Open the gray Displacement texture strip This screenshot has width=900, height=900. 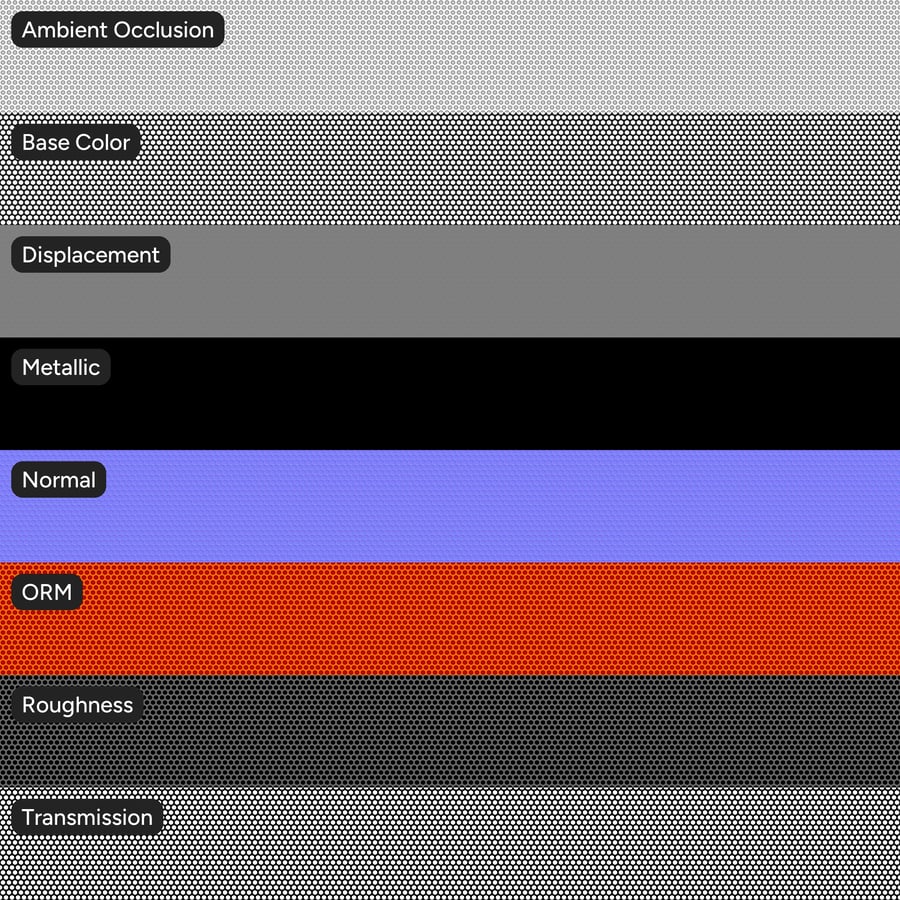(450, 281)
